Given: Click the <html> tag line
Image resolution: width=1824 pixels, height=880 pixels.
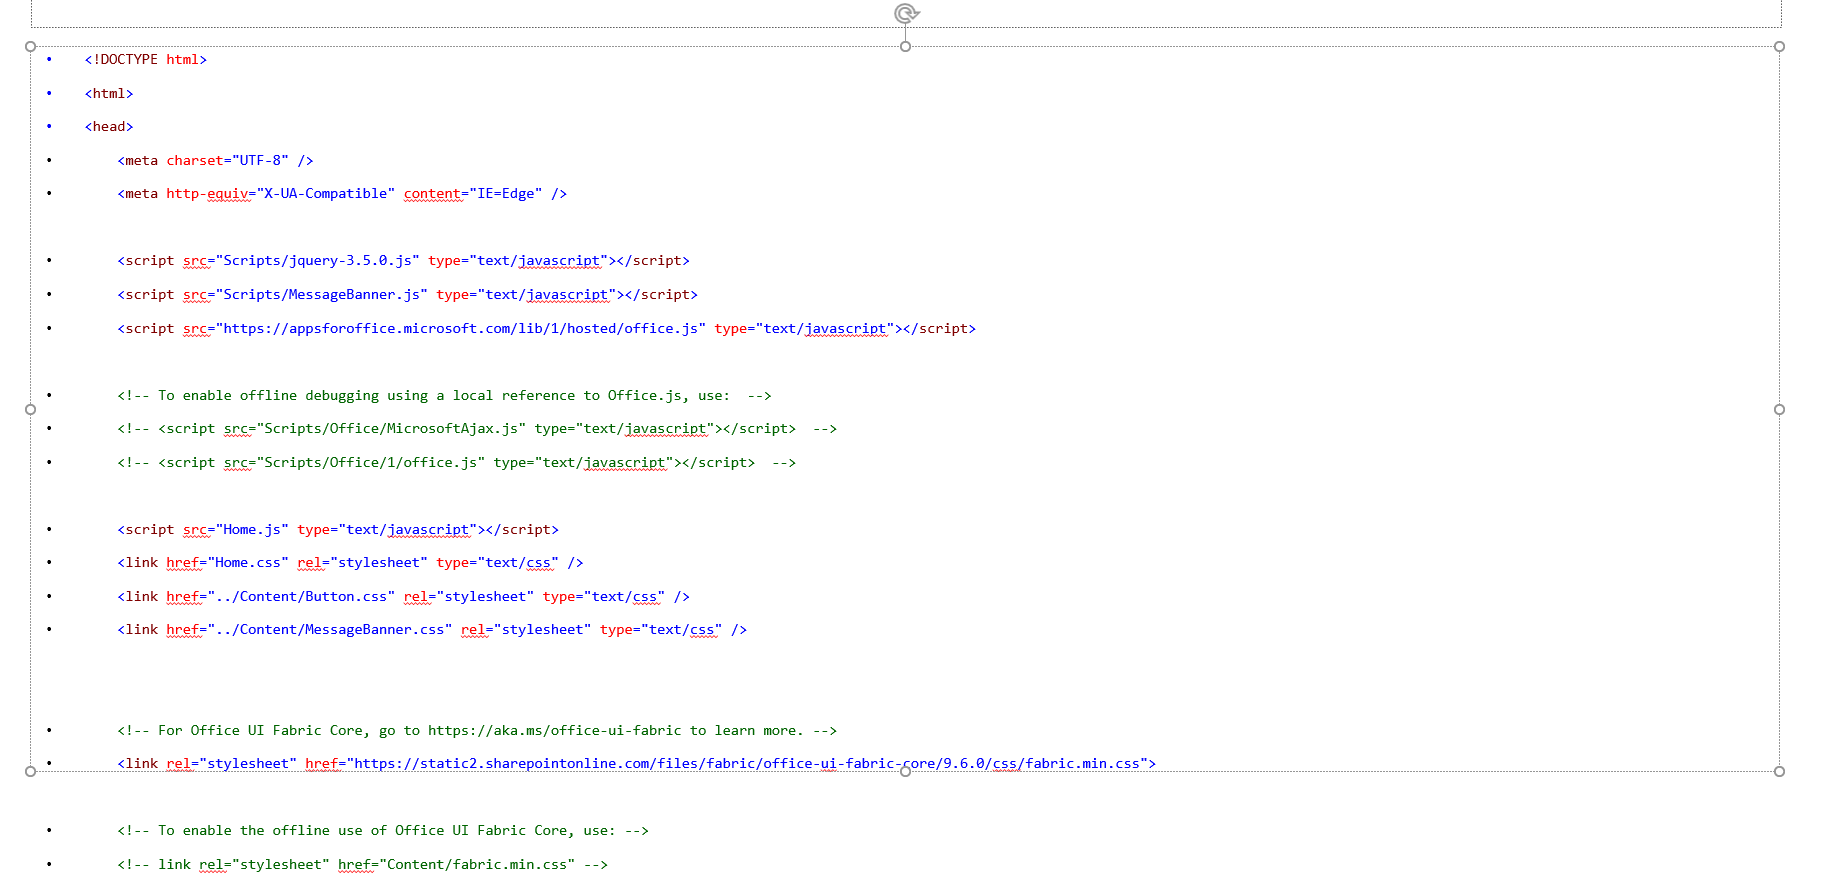Looking at the screenshot, I should 109,94.
